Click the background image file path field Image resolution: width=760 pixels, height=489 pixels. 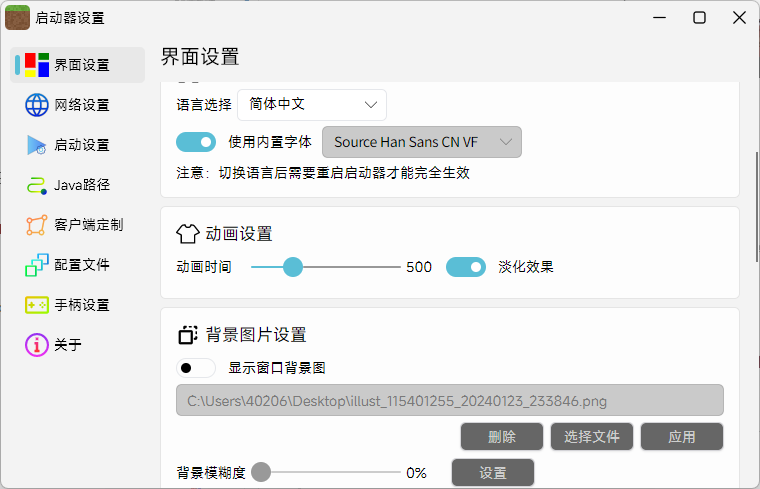pyautogui.click(x=449, y=401)
